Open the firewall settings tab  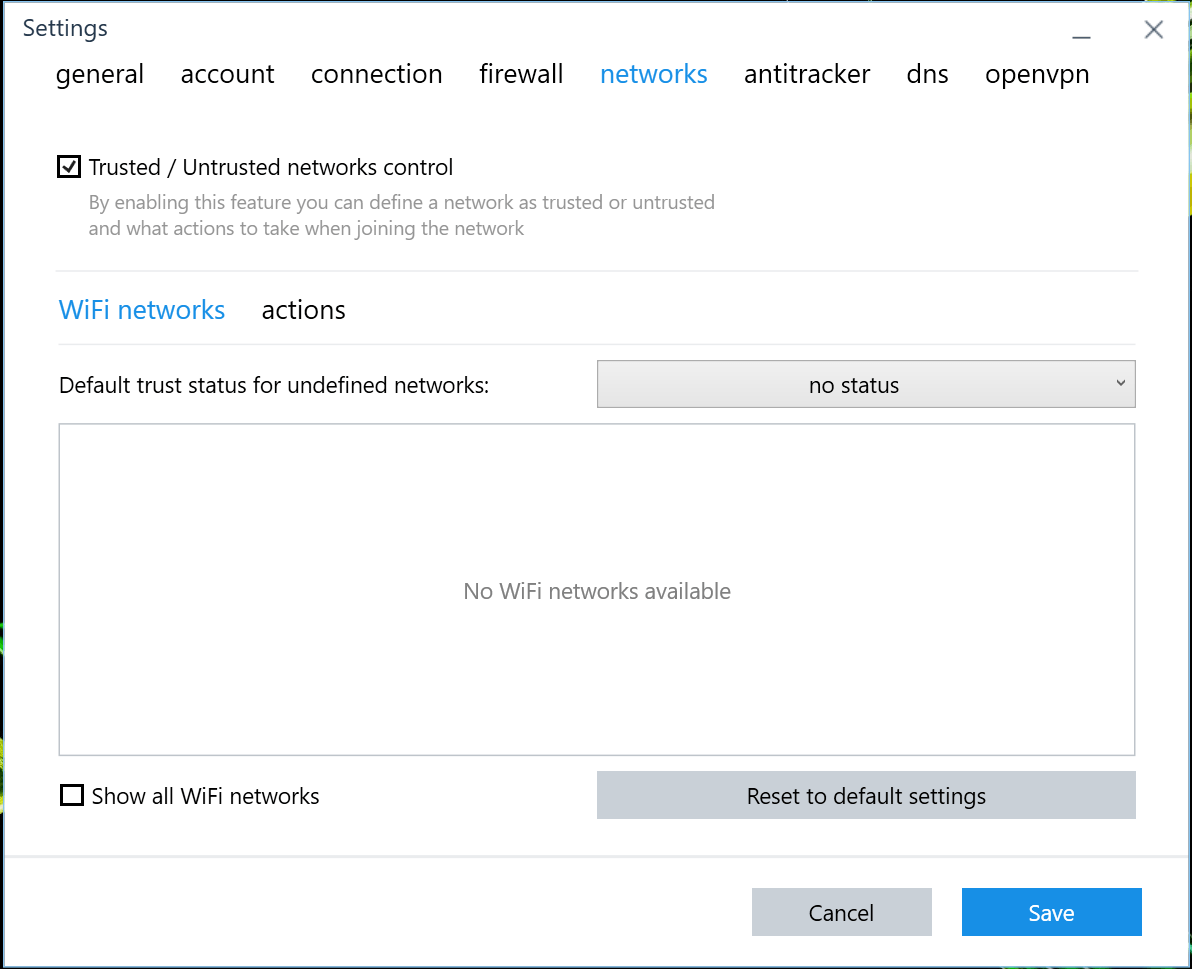click(521, 74)
